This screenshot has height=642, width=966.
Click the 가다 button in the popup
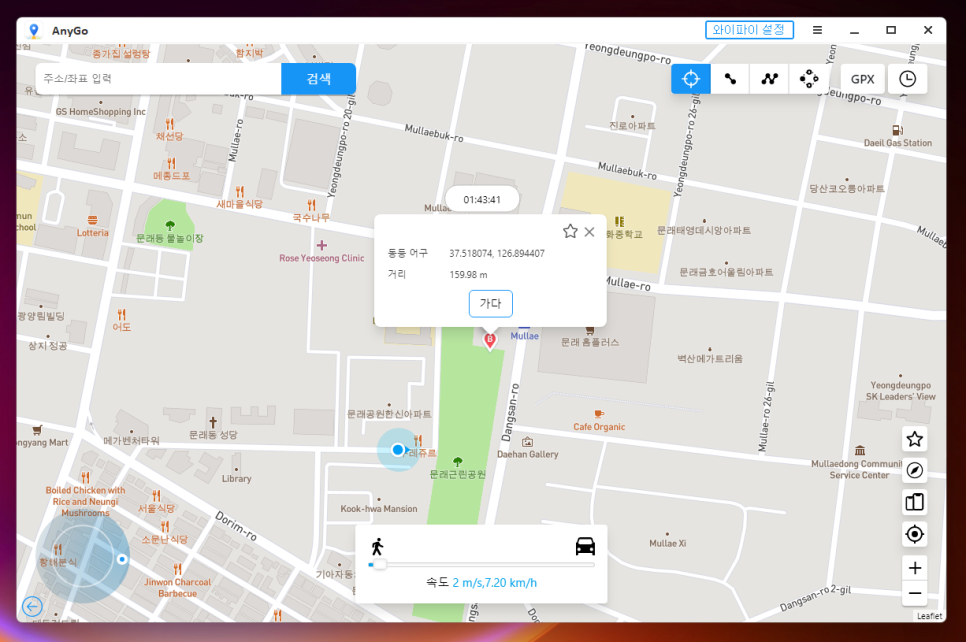click(490, 303)
